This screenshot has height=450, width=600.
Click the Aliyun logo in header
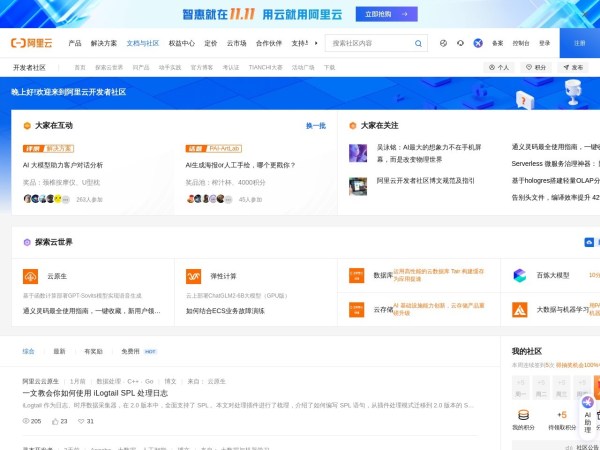click(32, 43)
